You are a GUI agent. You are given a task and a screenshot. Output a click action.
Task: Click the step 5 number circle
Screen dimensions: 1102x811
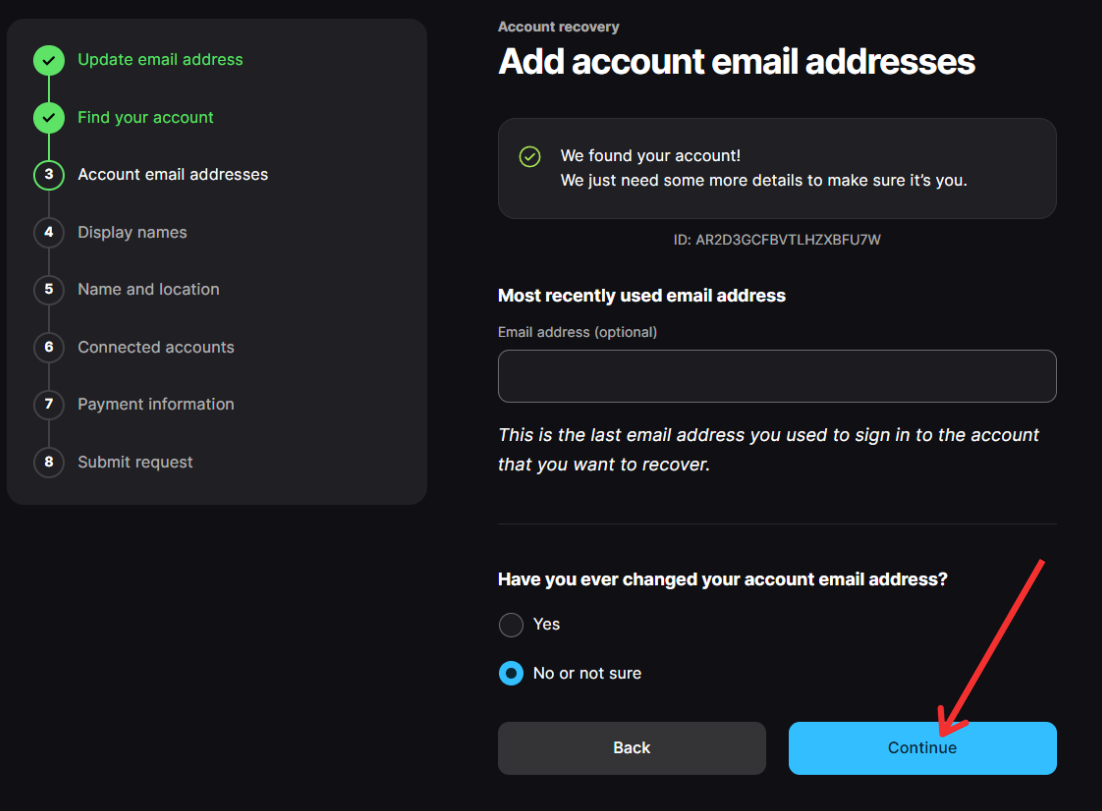[x=48, y=290]
